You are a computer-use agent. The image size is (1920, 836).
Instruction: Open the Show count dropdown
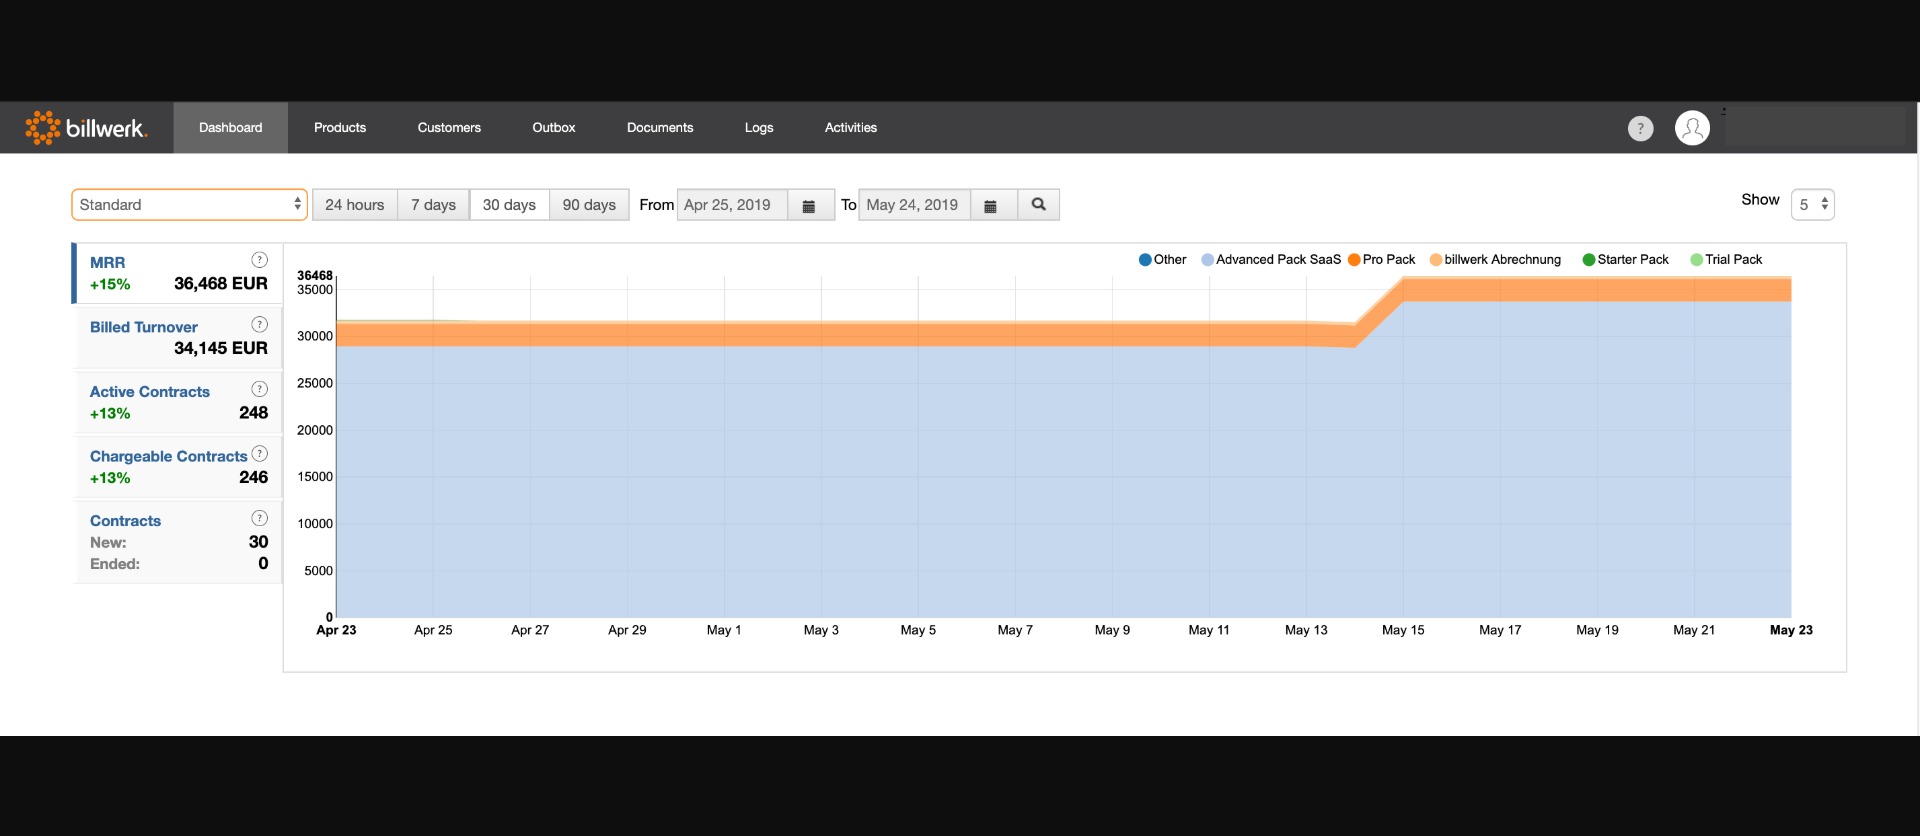coord(1812,205)
